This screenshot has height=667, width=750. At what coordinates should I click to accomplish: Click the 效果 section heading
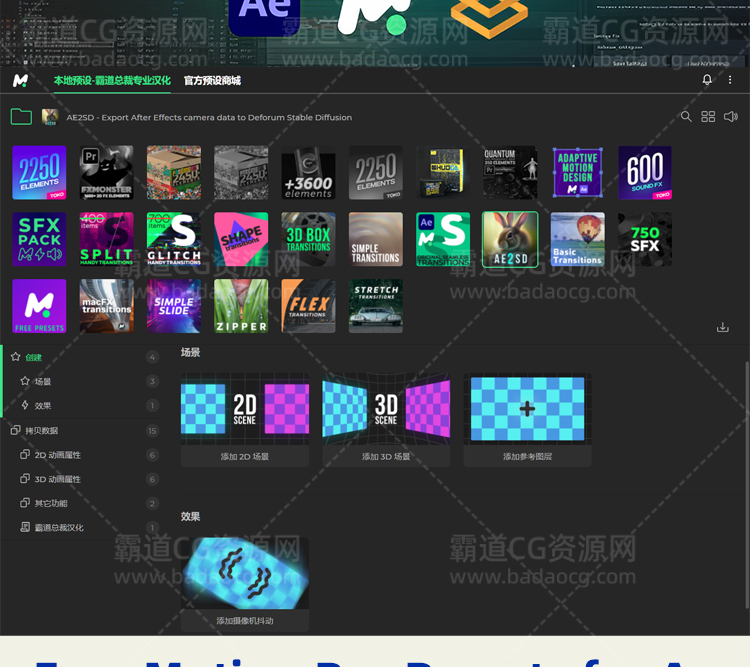pos(190,516)
